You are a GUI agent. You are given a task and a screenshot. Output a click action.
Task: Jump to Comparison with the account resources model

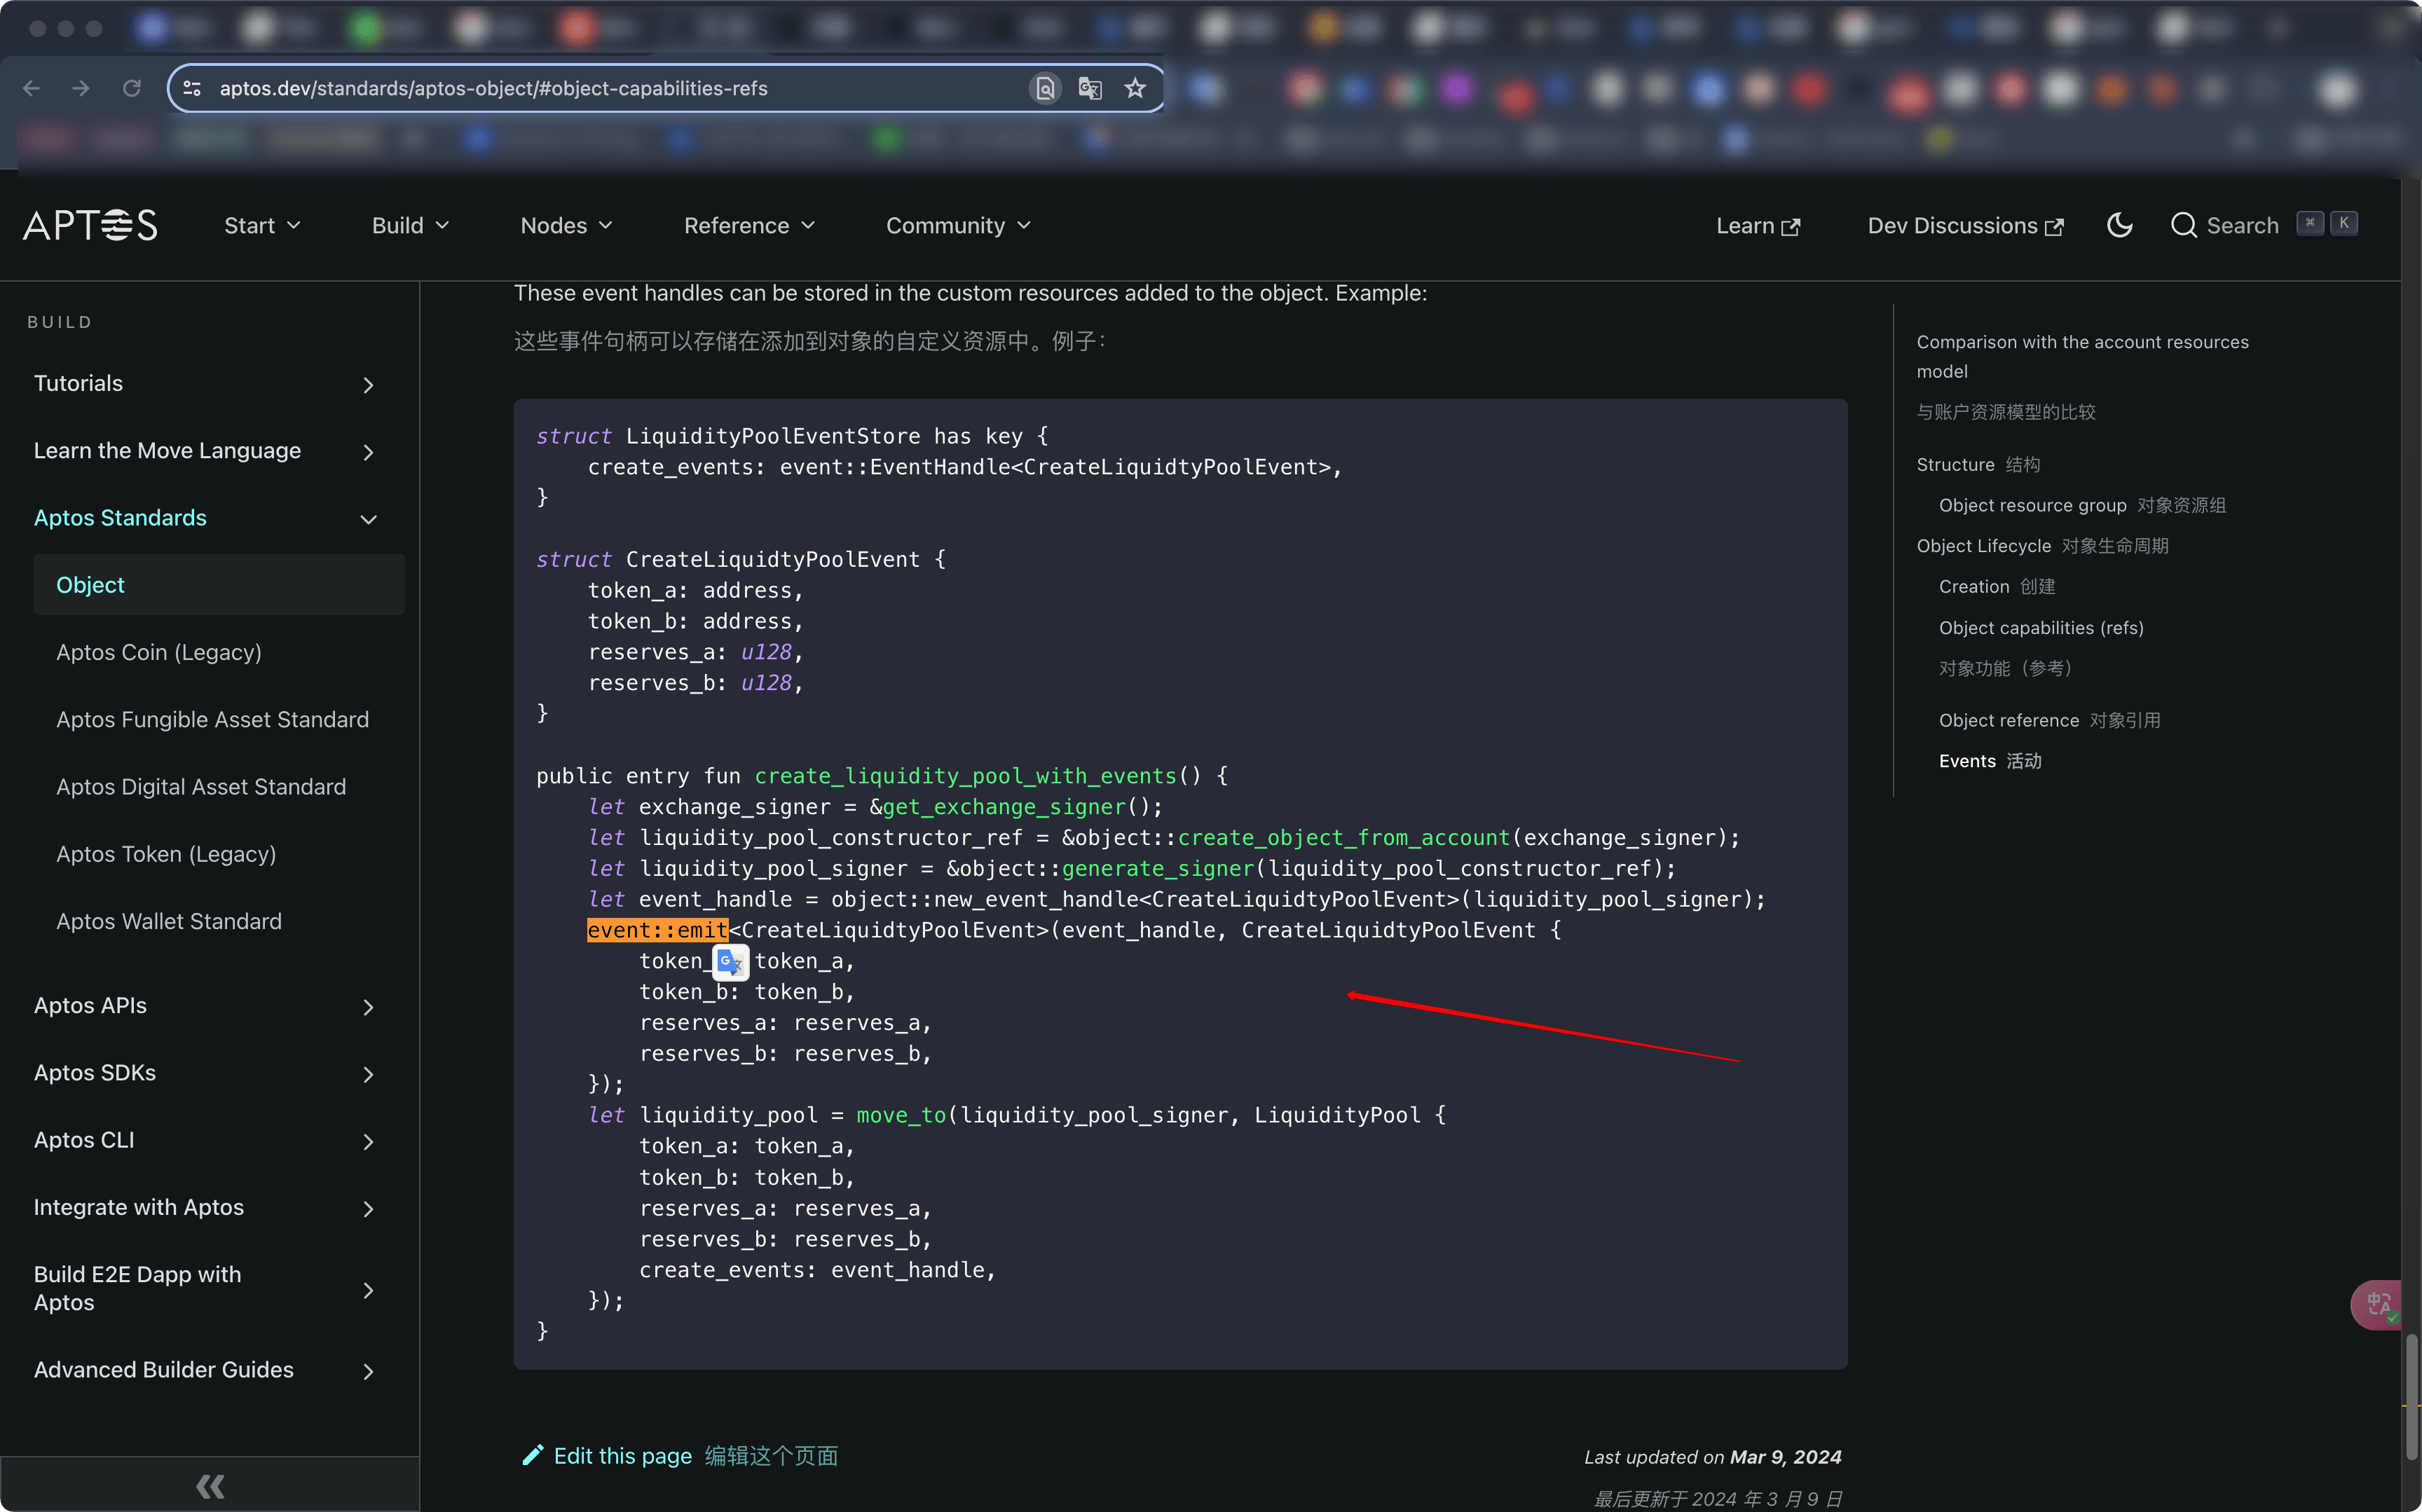pos(2082,356)
